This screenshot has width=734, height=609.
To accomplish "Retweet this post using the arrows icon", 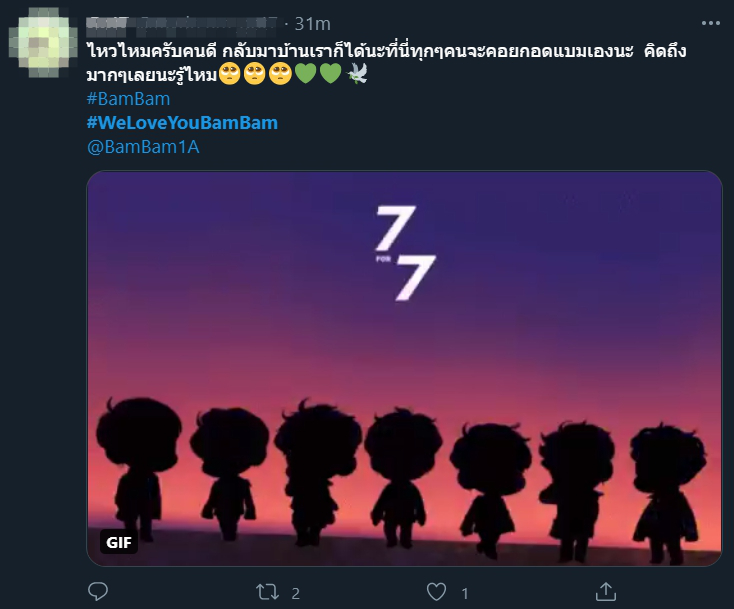I will click(x=267, y=592).
